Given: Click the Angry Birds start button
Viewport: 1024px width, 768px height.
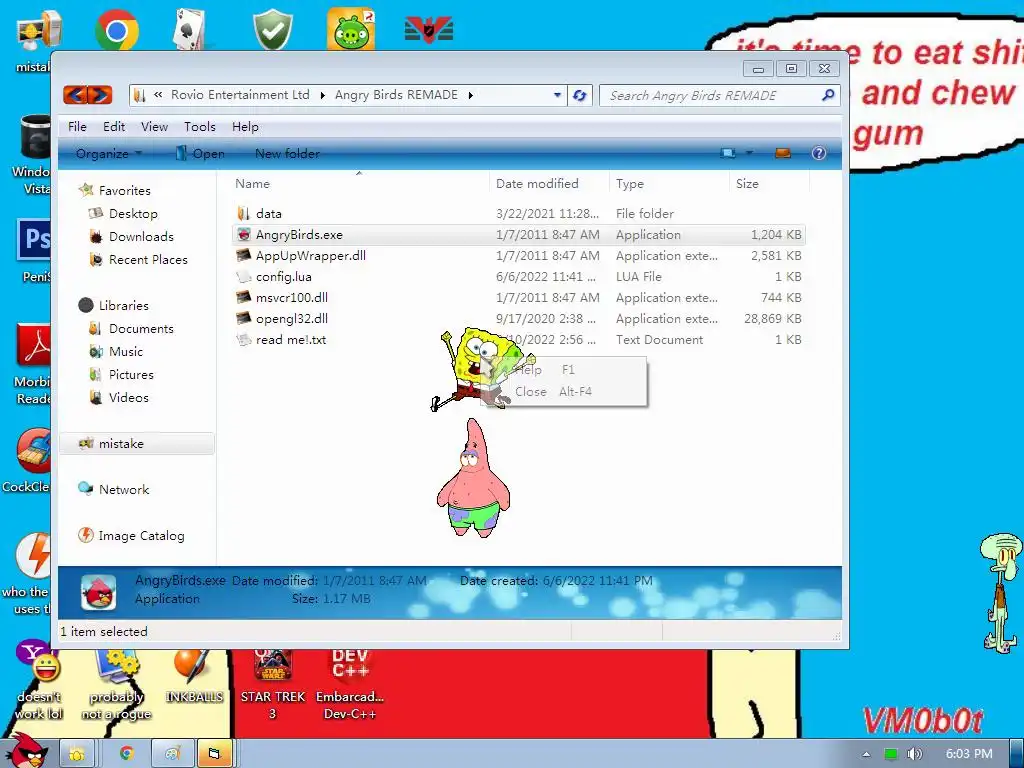Looking at the screenshot, I should pos(25,751).
